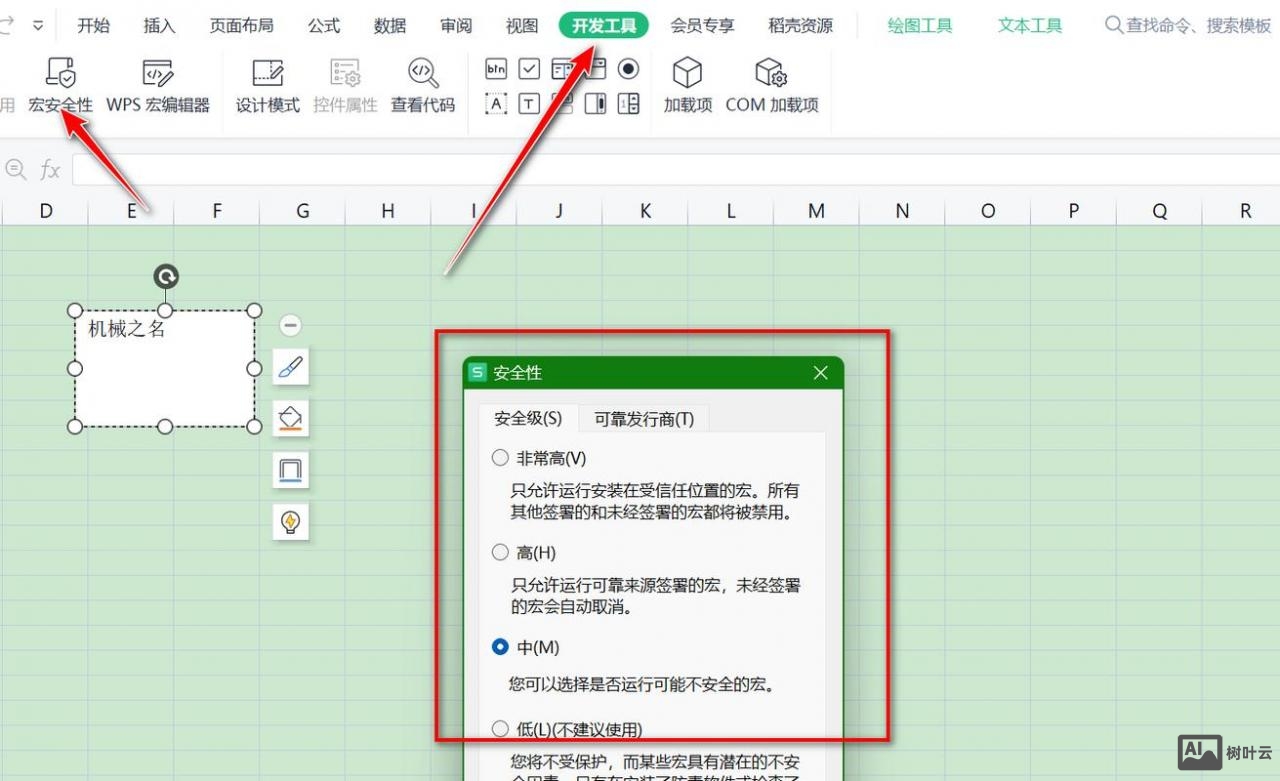Viewport: 1280px width, 781px height.
Task: Switch to 绘图工具 tab
Action: 919,26
